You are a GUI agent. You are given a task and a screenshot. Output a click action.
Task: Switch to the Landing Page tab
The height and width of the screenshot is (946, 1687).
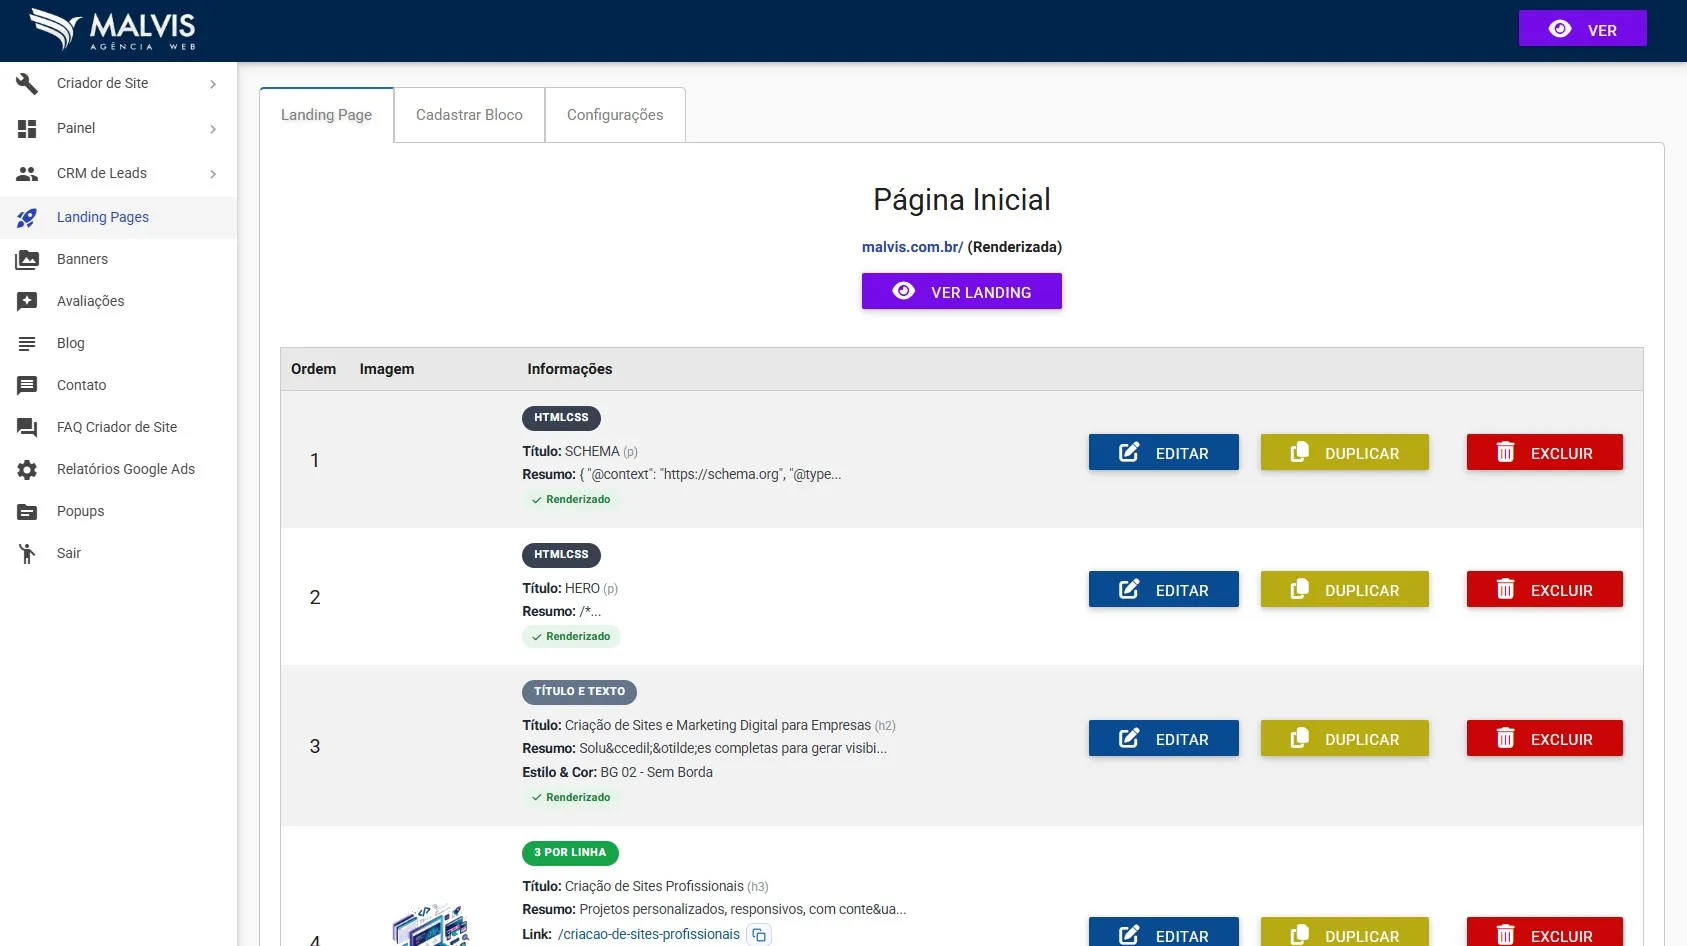tap(326, 115)
